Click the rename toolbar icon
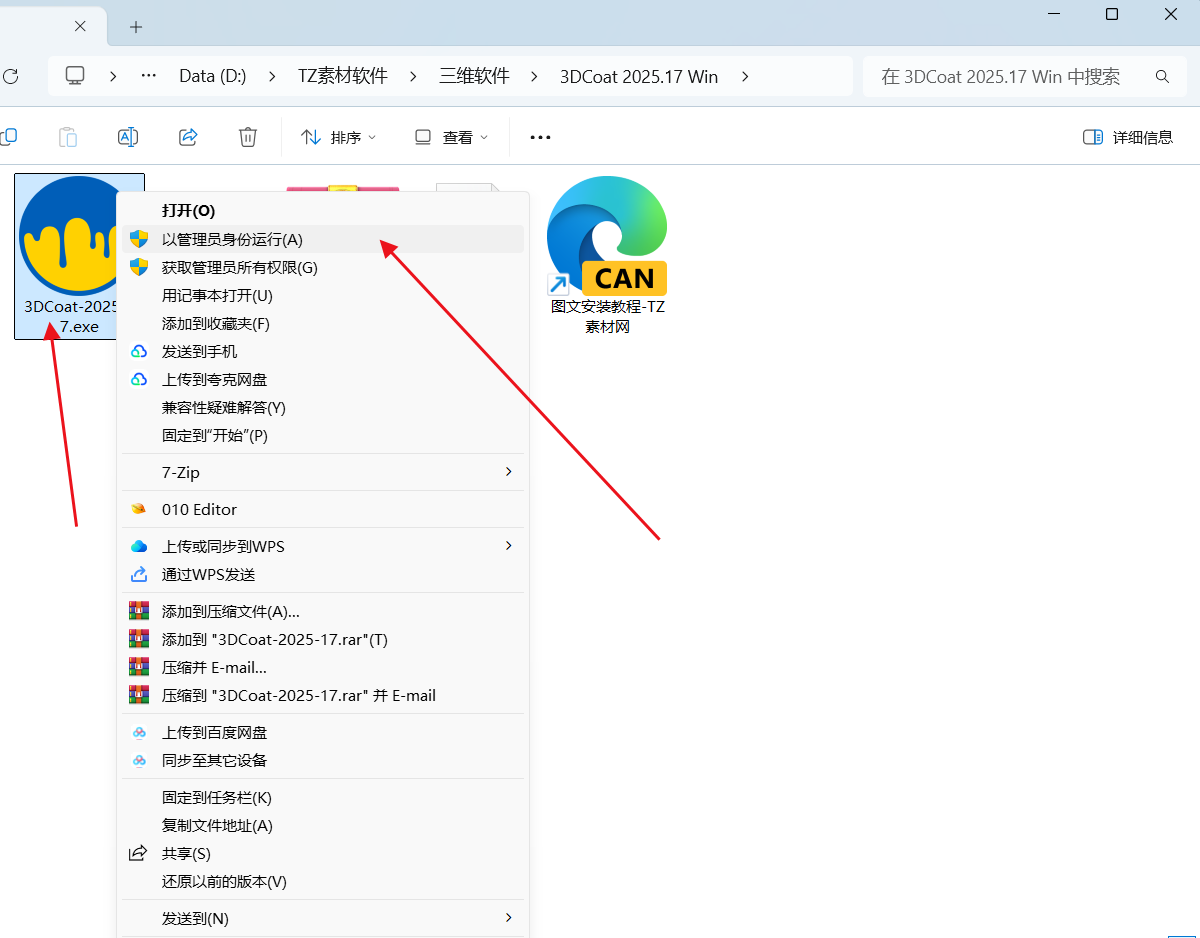Screen dimensions: 1200x938 coord(128,137)
